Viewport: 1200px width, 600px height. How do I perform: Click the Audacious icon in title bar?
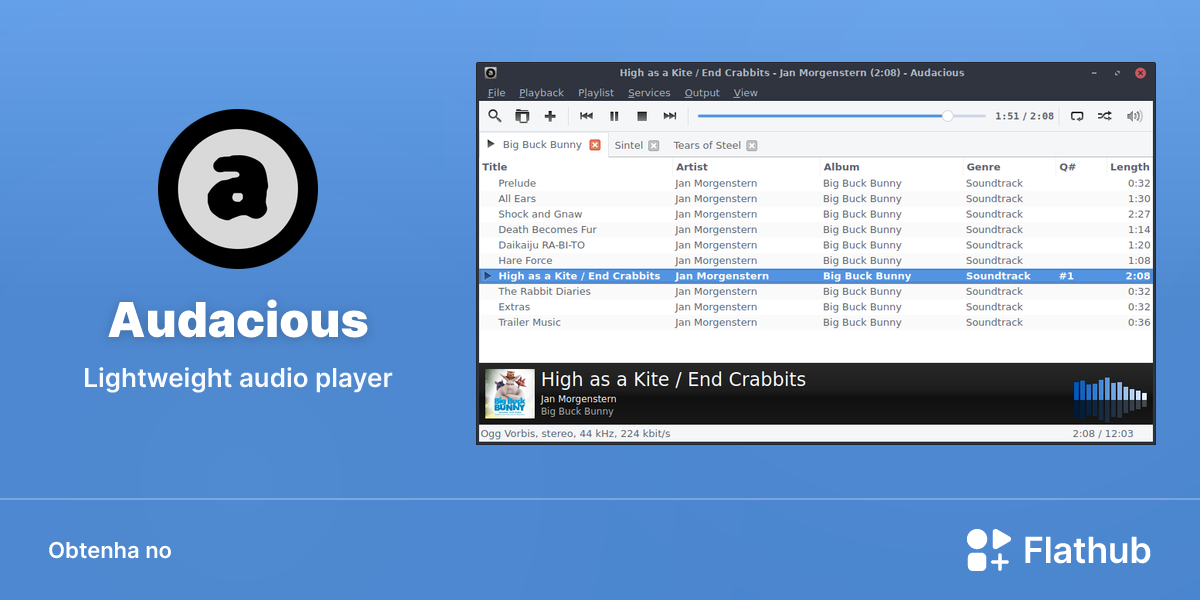click(x=490, y=72)
